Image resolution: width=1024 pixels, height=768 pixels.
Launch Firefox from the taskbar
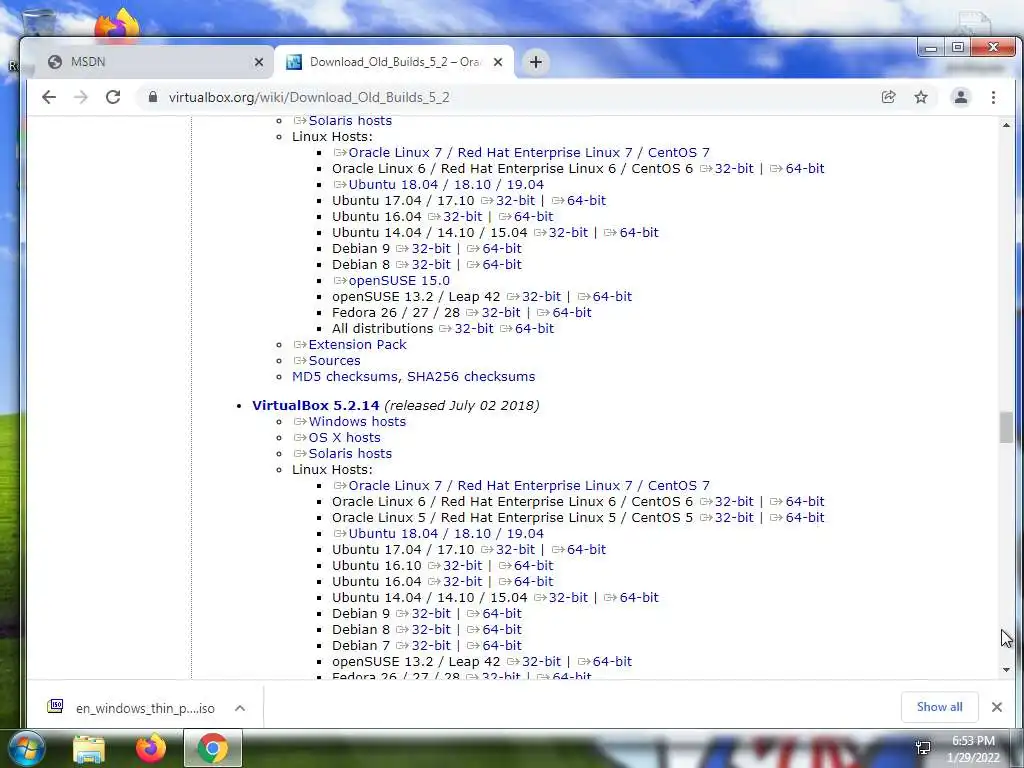[x=151, y=748]
